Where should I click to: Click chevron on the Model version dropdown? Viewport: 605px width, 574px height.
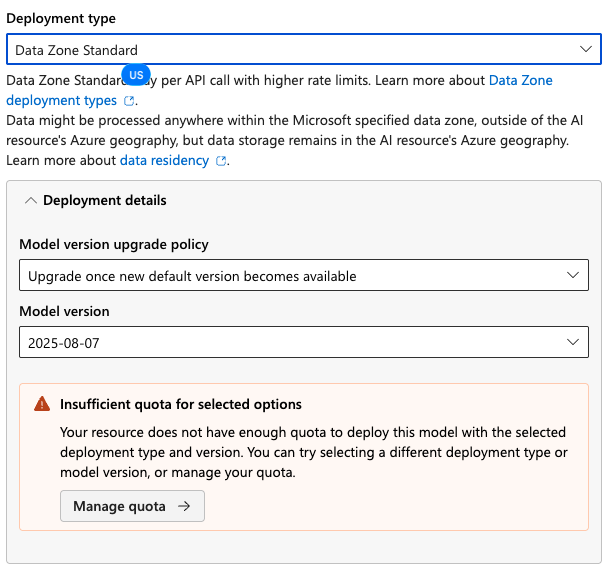pyautogui.click(x=573, y=343)
